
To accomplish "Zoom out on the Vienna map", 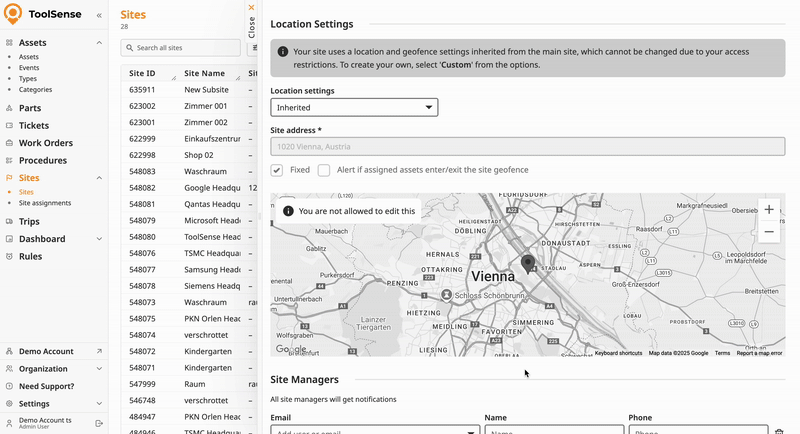I will coord(768,232).
